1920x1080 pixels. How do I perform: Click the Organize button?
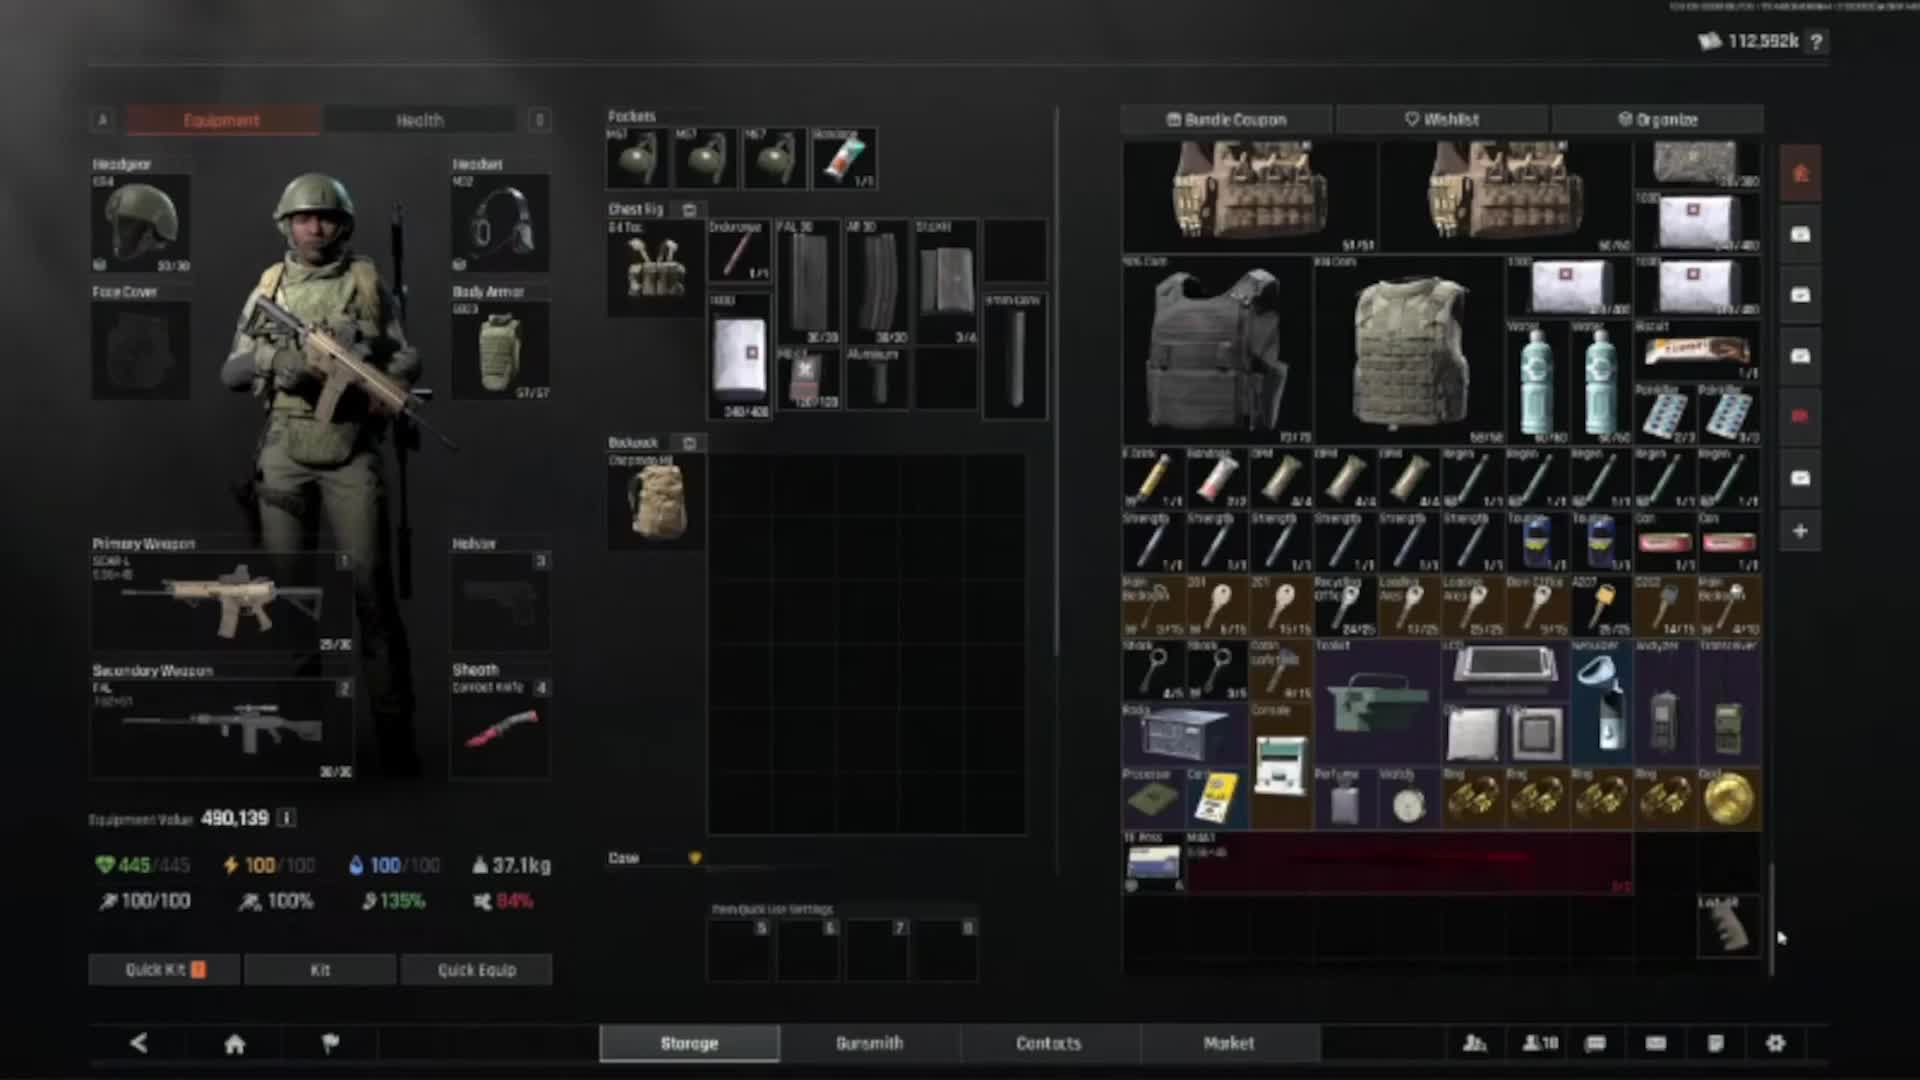[x=1658, y=119]
